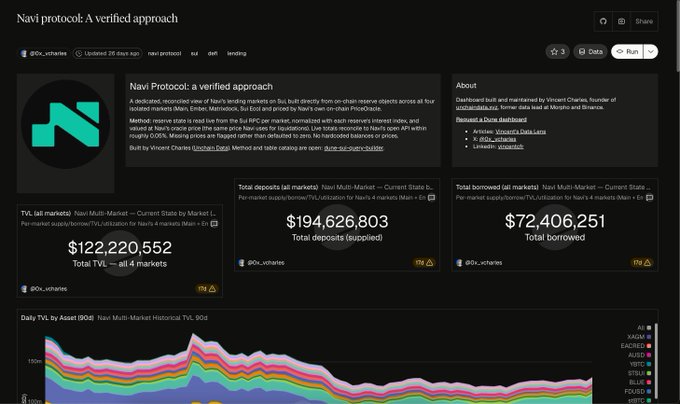Image resolution: width=680 pixels, height=404 pixels.
Task: Open query details icon on Total borrowed card
Action: [649, 198]
